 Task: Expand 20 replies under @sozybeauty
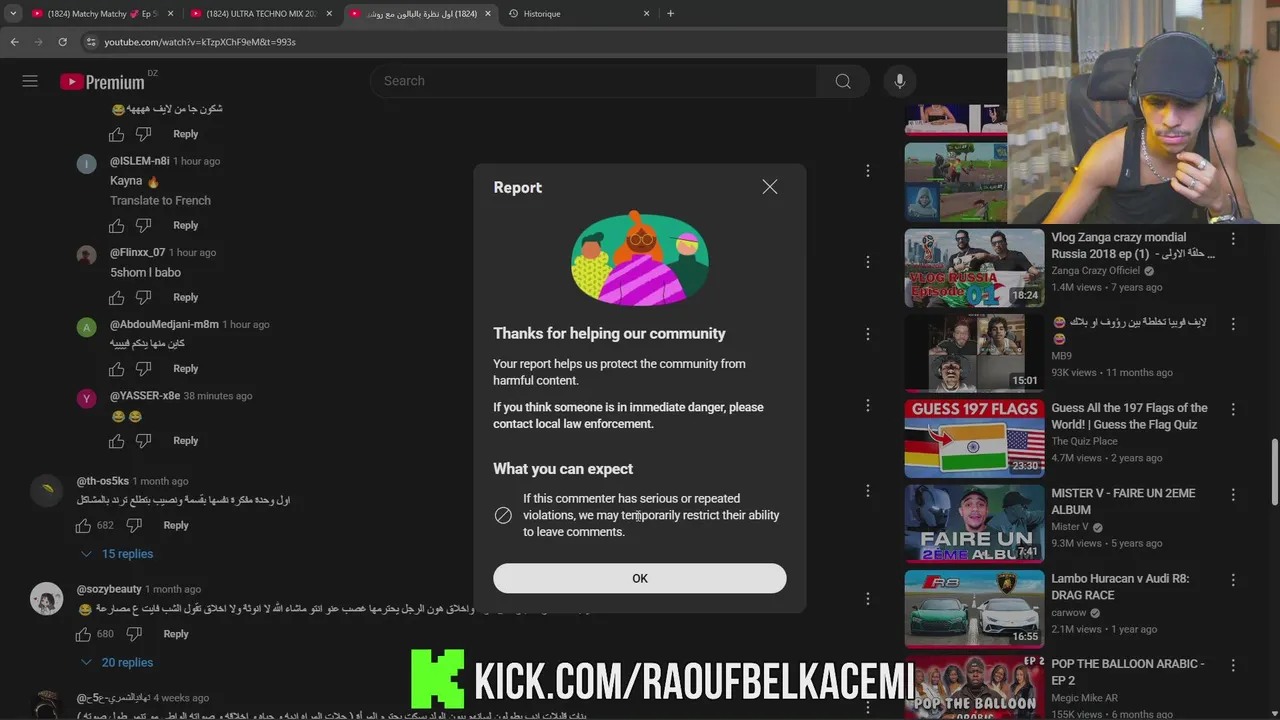[116, 663]
